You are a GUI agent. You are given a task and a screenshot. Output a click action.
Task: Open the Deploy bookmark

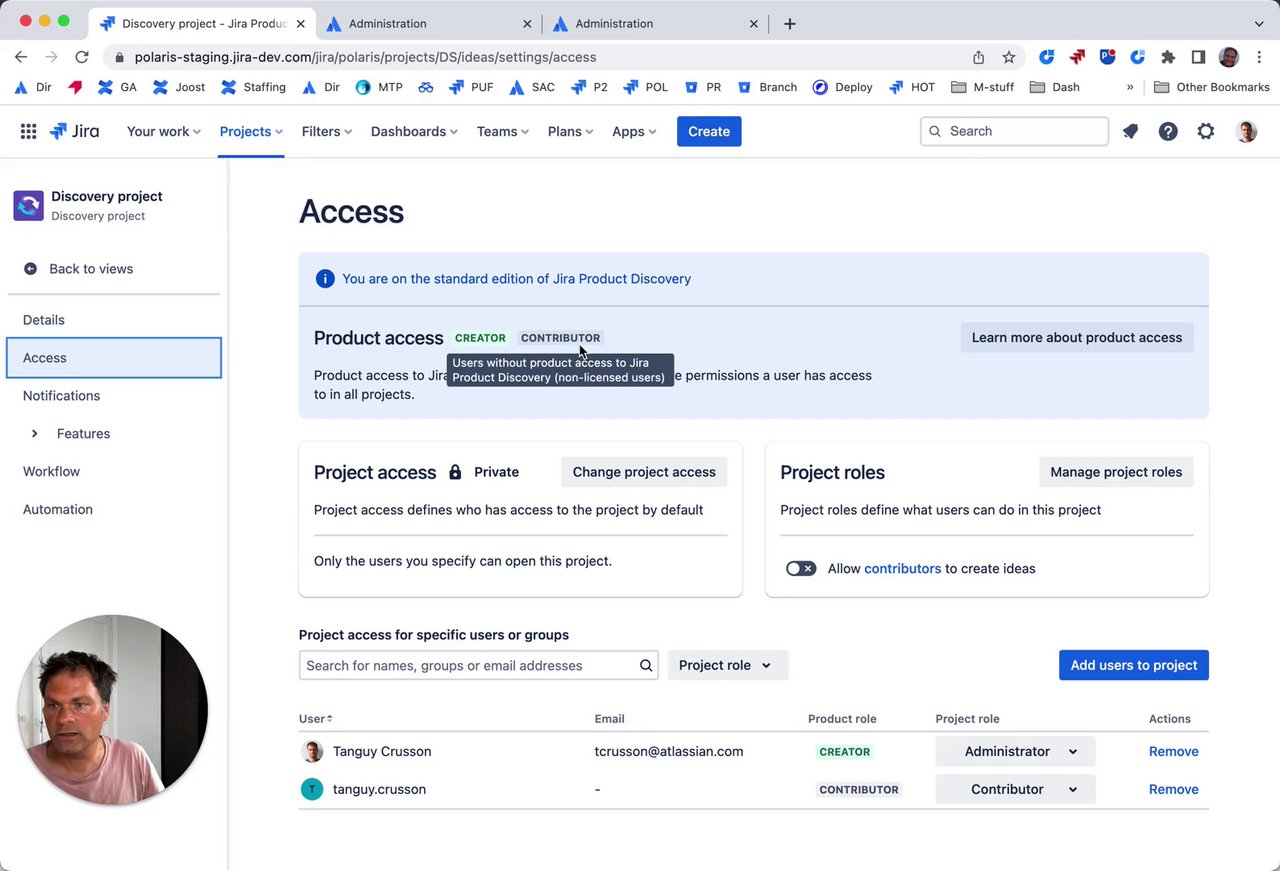pos(842,87)
